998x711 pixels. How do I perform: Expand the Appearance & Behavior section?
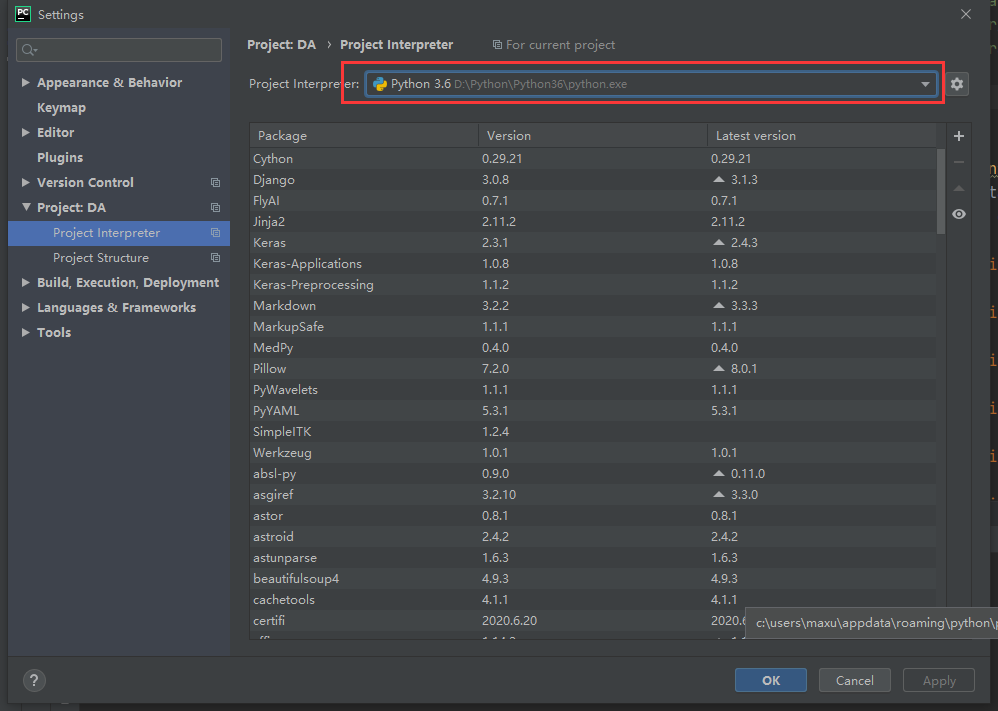tap(25, 83)
